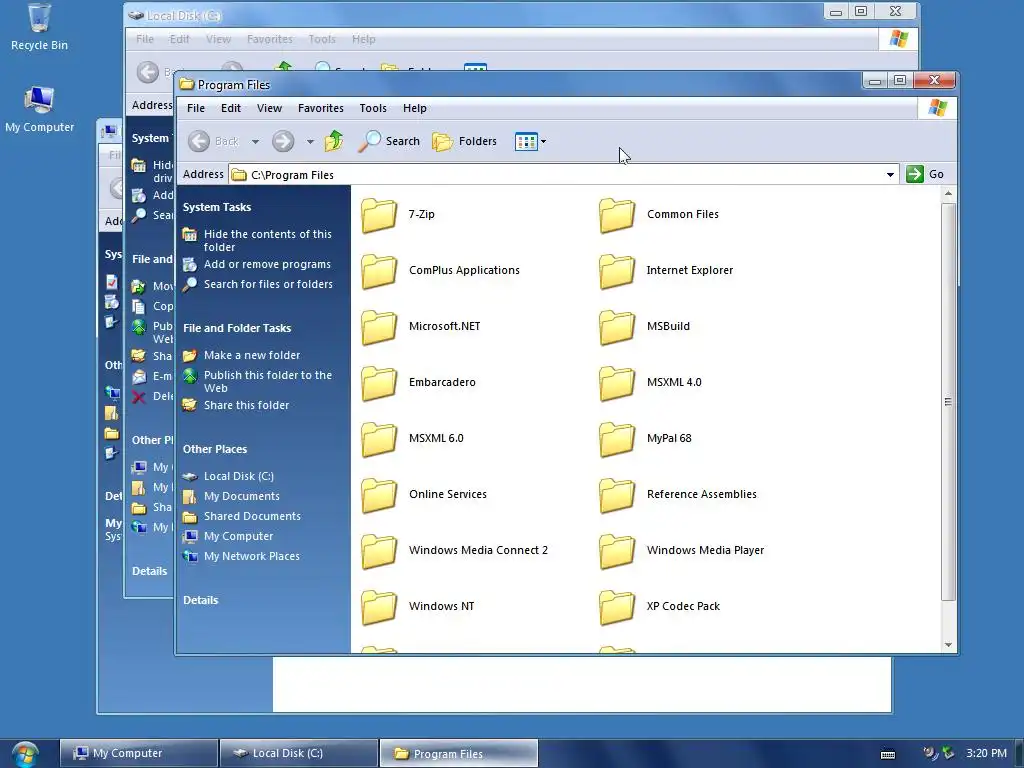Go to My Documents in Other Places
Screen dimensions: 1024x768
242,496
